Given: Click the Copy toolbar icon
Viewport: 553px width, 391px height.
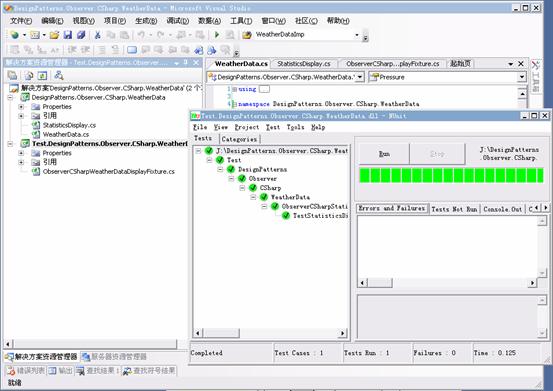Looking at the screenshot, I should 111,35.
